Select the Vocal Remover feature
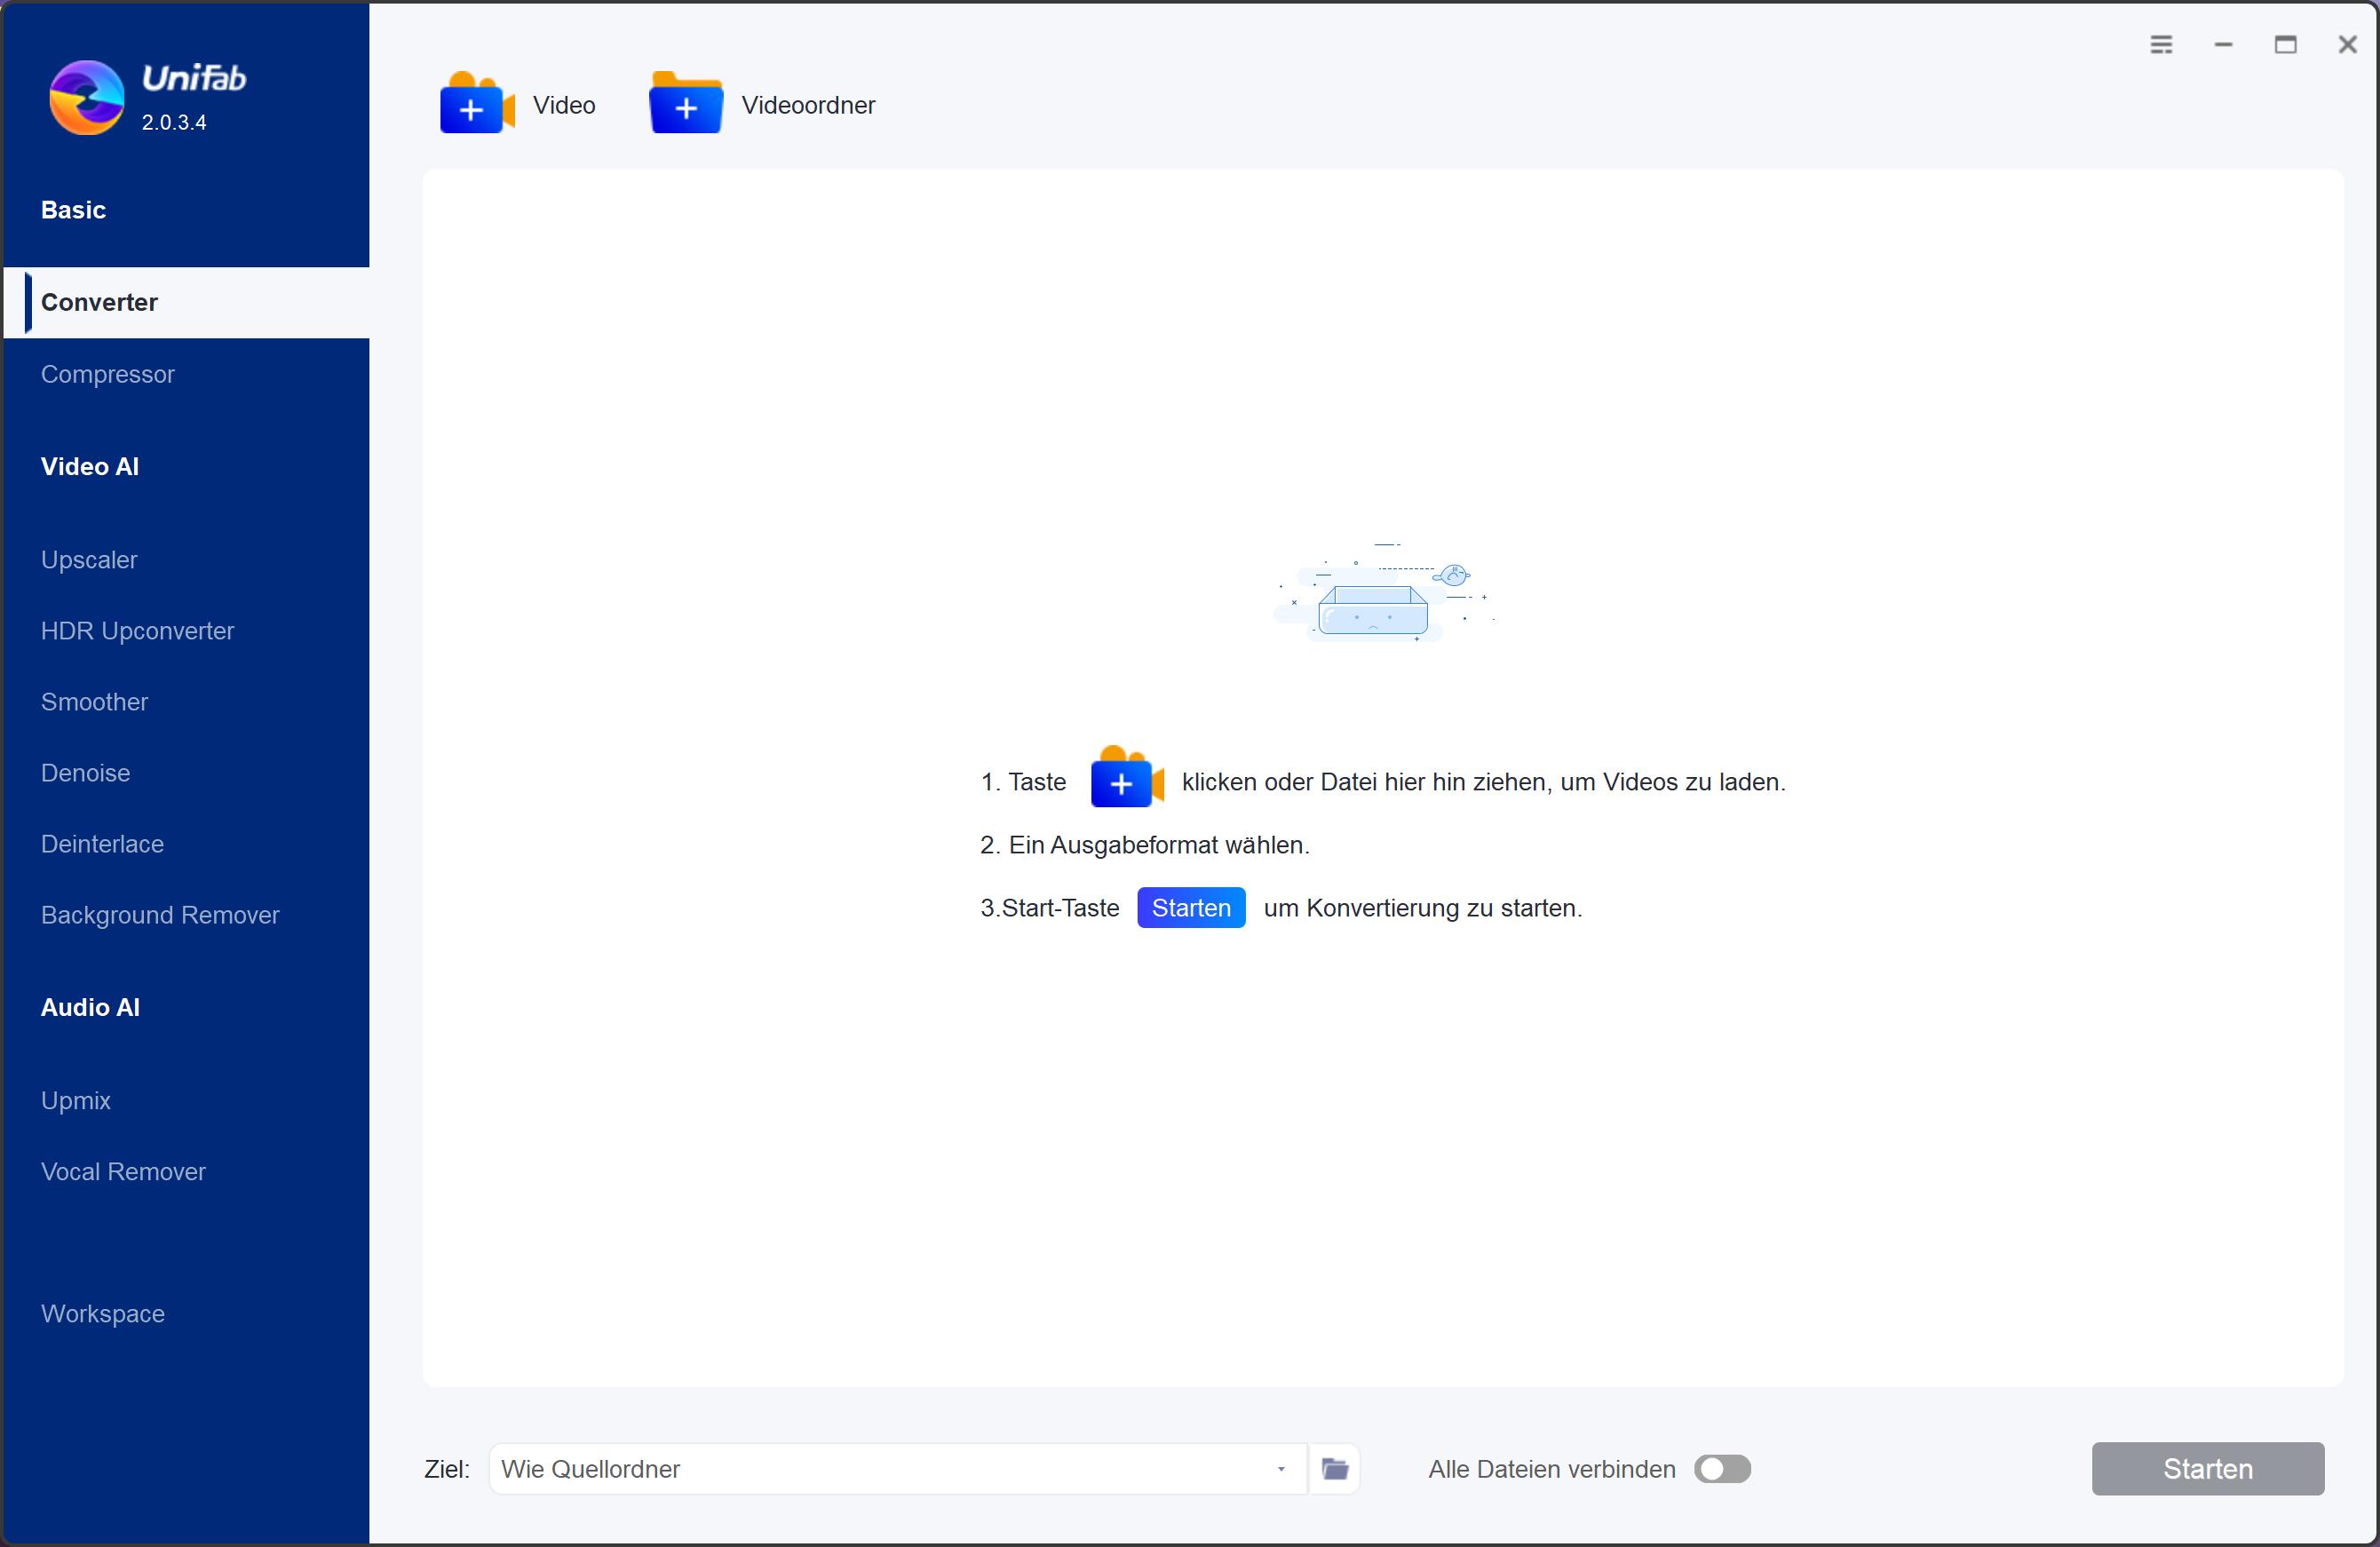This screenshot has height=1547, width=2380. coord(123,1170)
